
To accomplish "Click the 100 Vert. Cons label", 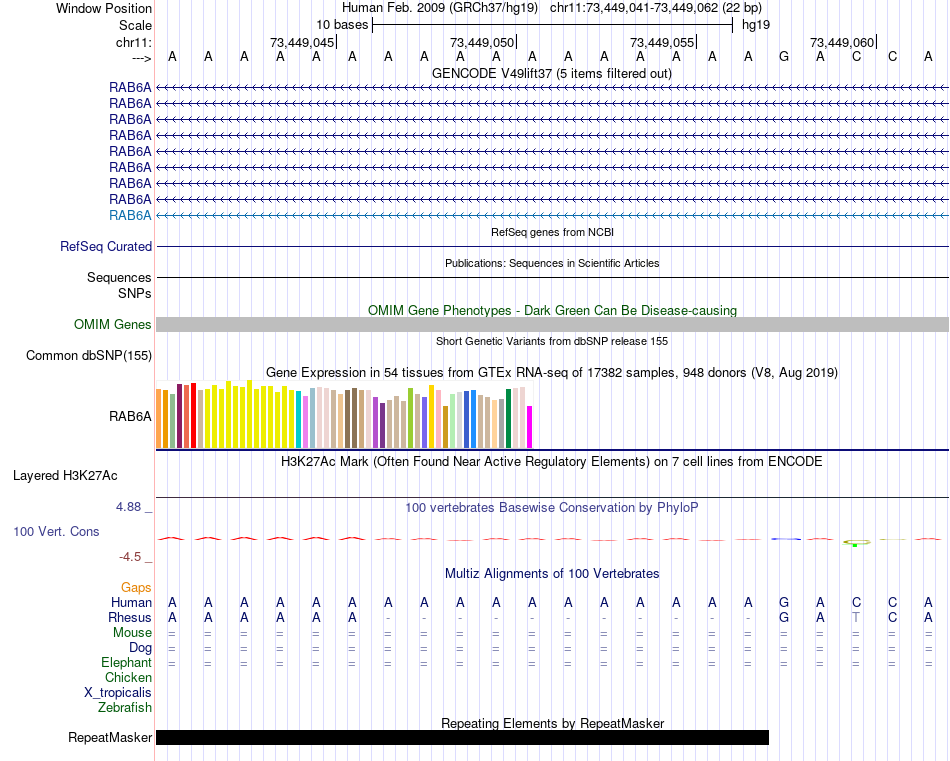I will tap(56, 531).
